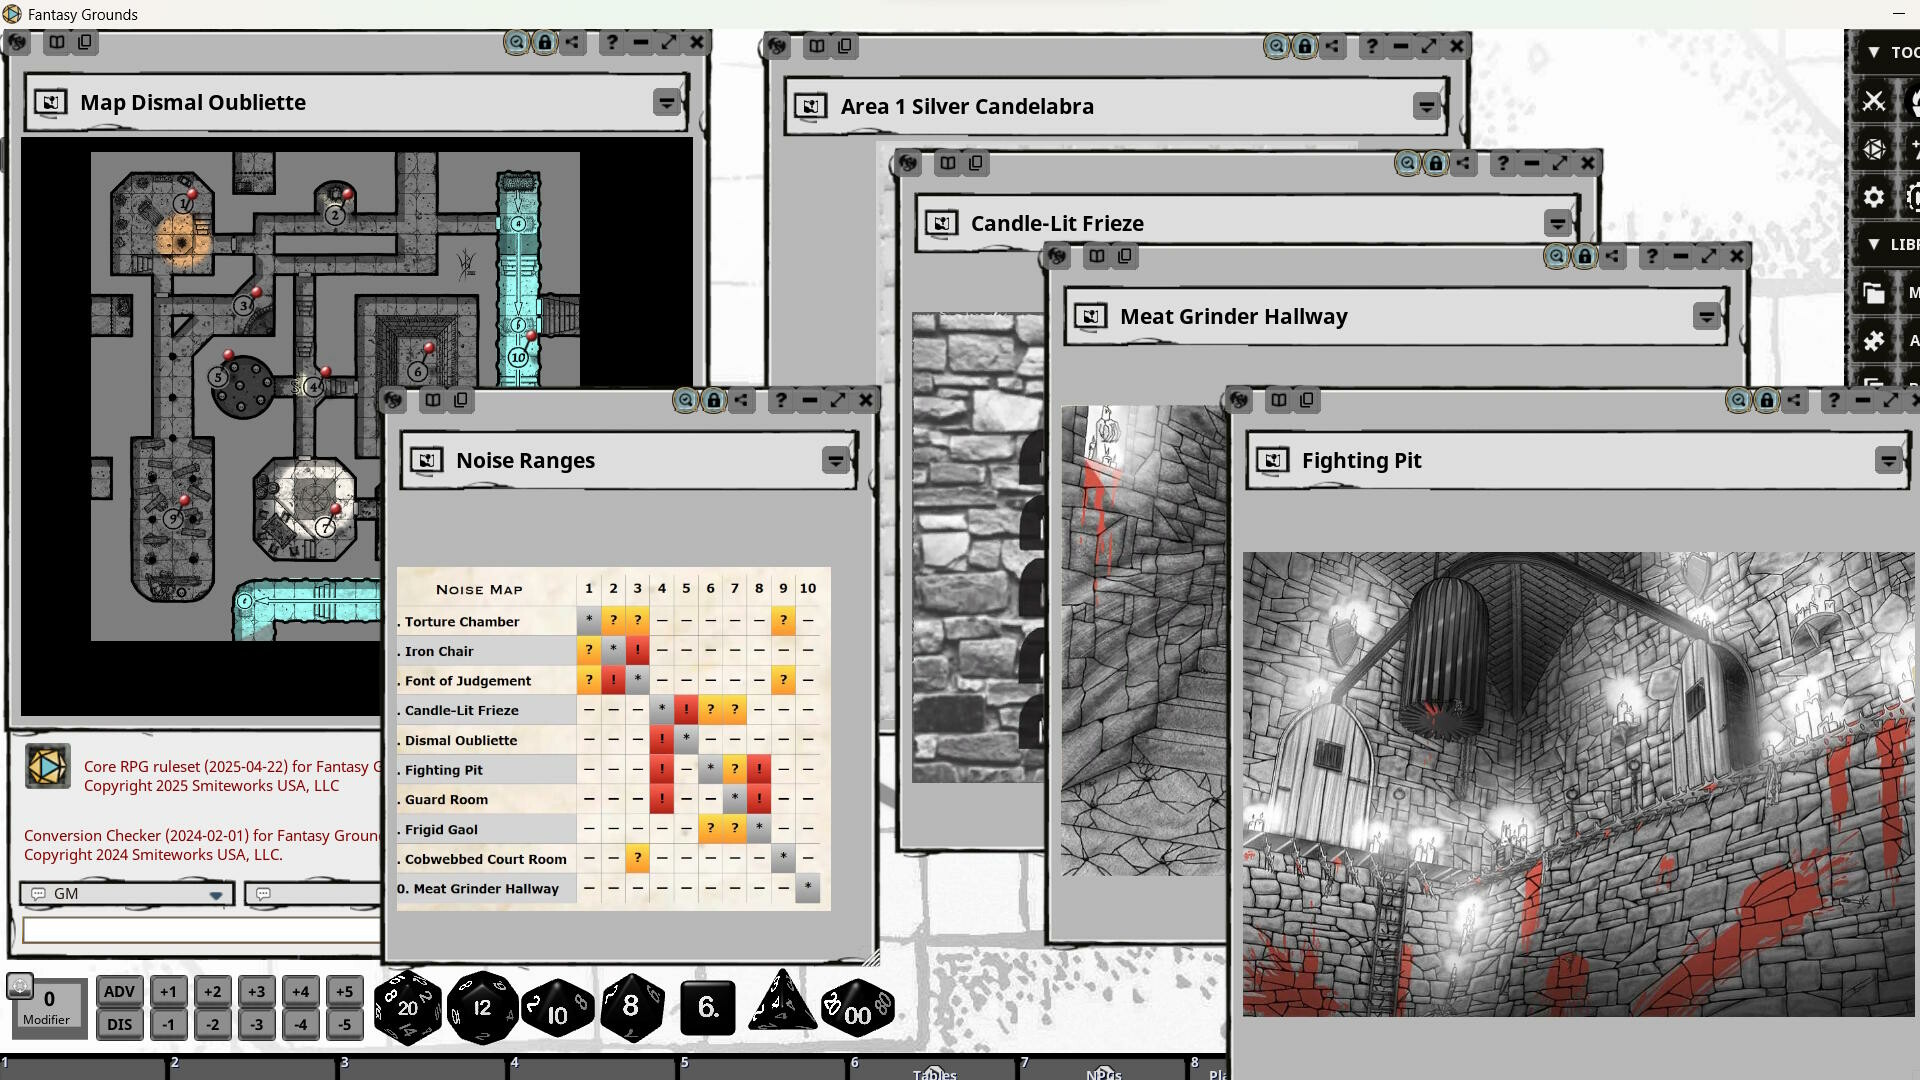This screenshot has width=1920, height=1080.
Task: Collapse the TOOLS section in the sidebar
Action: pos(1872,52)
